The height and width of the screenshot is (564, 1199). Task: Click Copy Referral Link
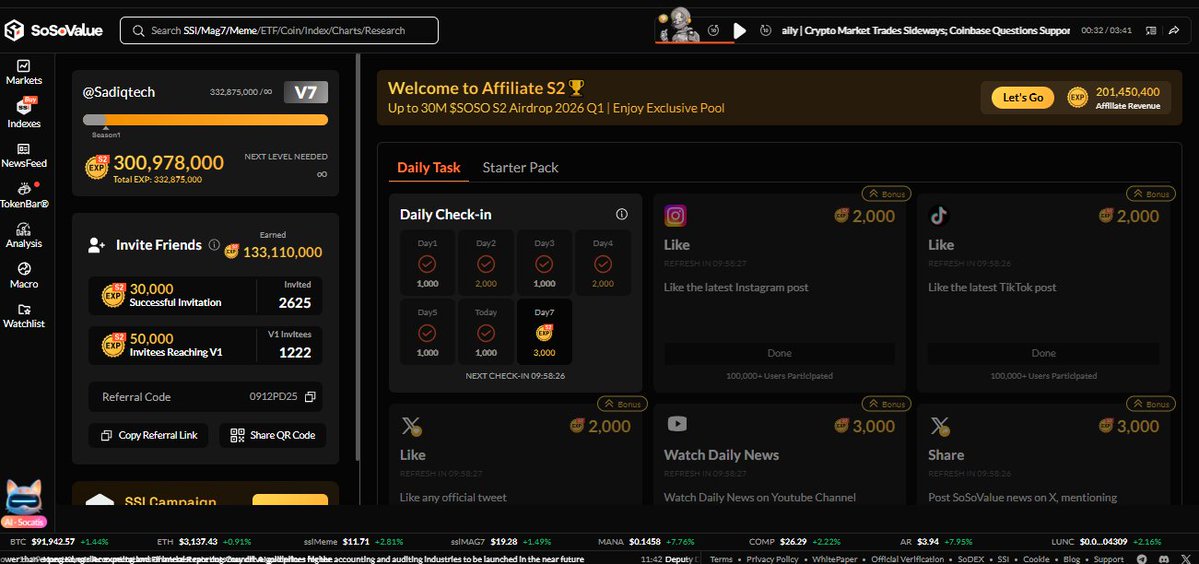coord(148,436)
